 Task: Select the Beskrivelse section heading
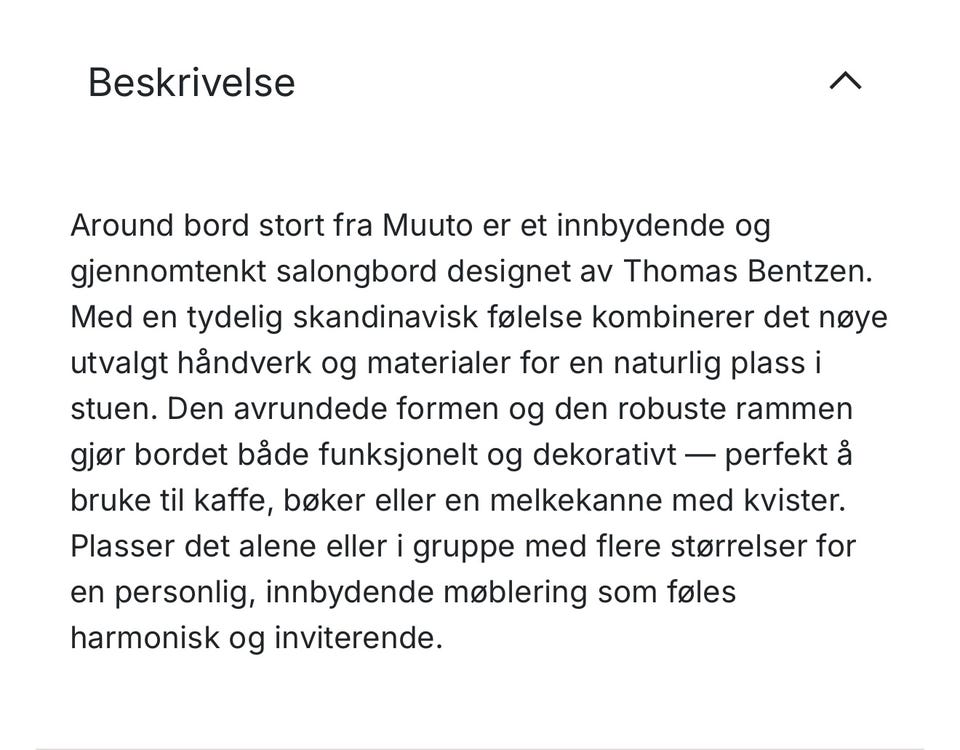(x=190, y=83)
